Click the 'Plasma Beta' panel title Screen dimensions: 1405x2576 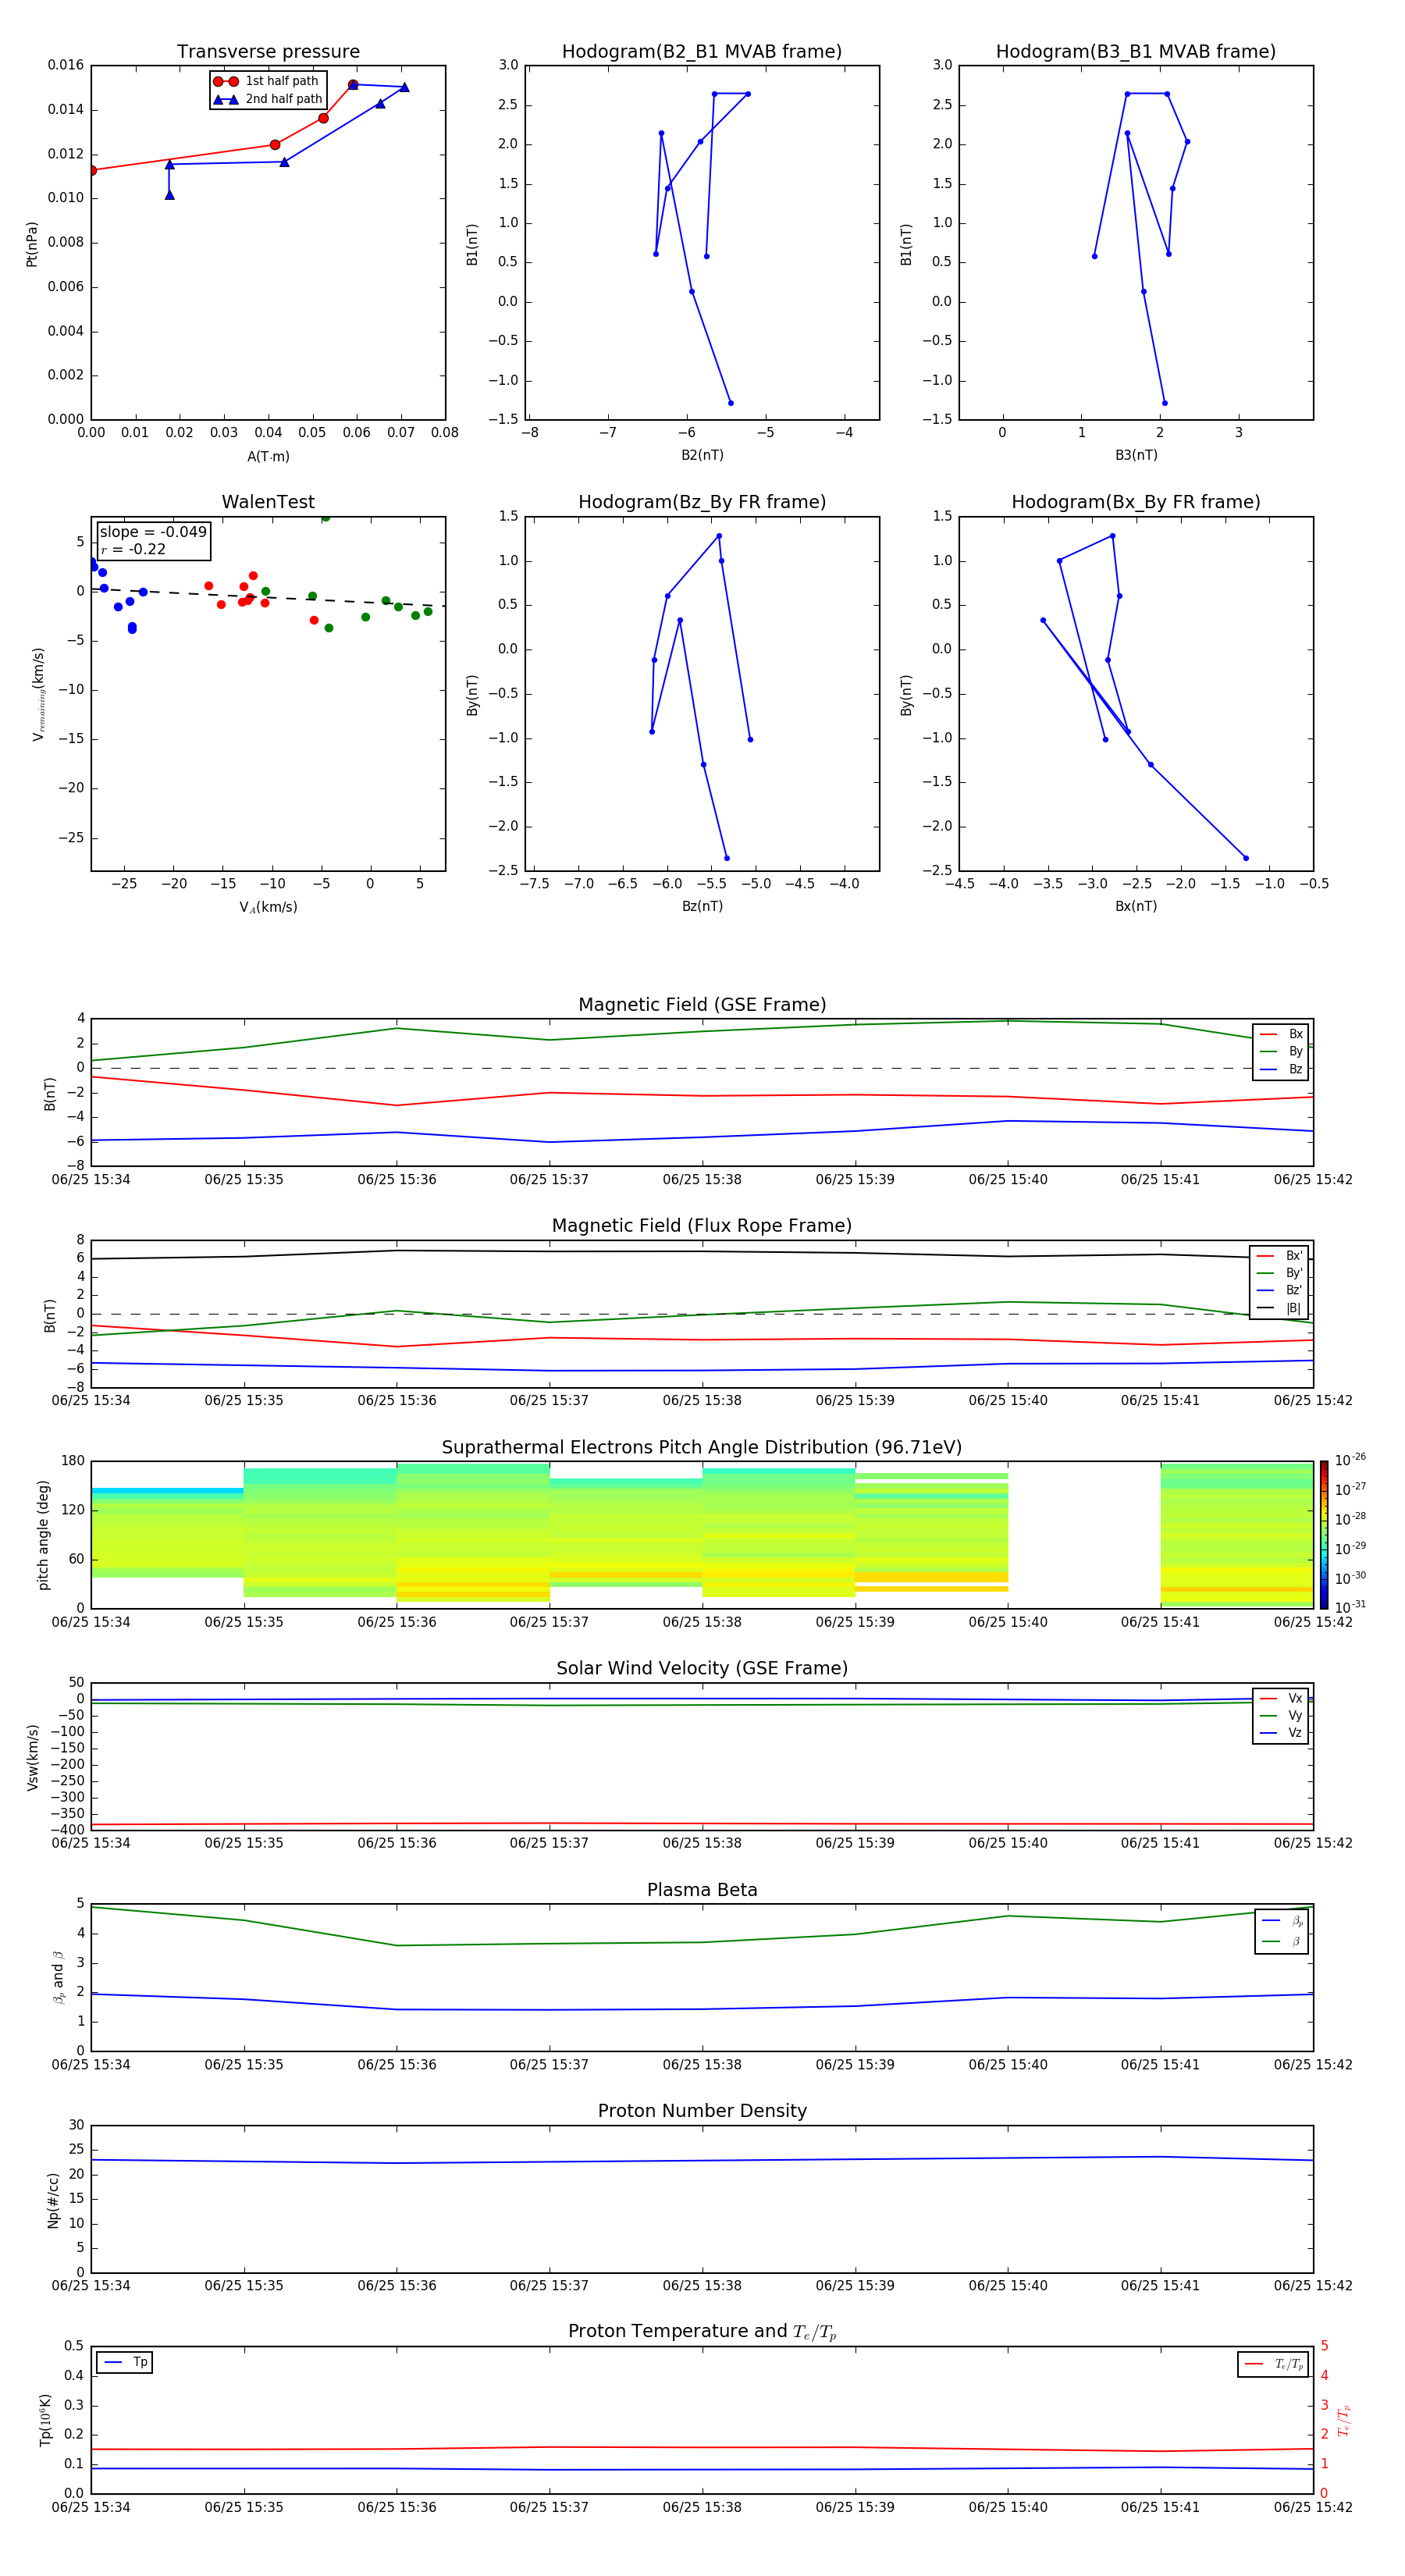click(702, 1890)
